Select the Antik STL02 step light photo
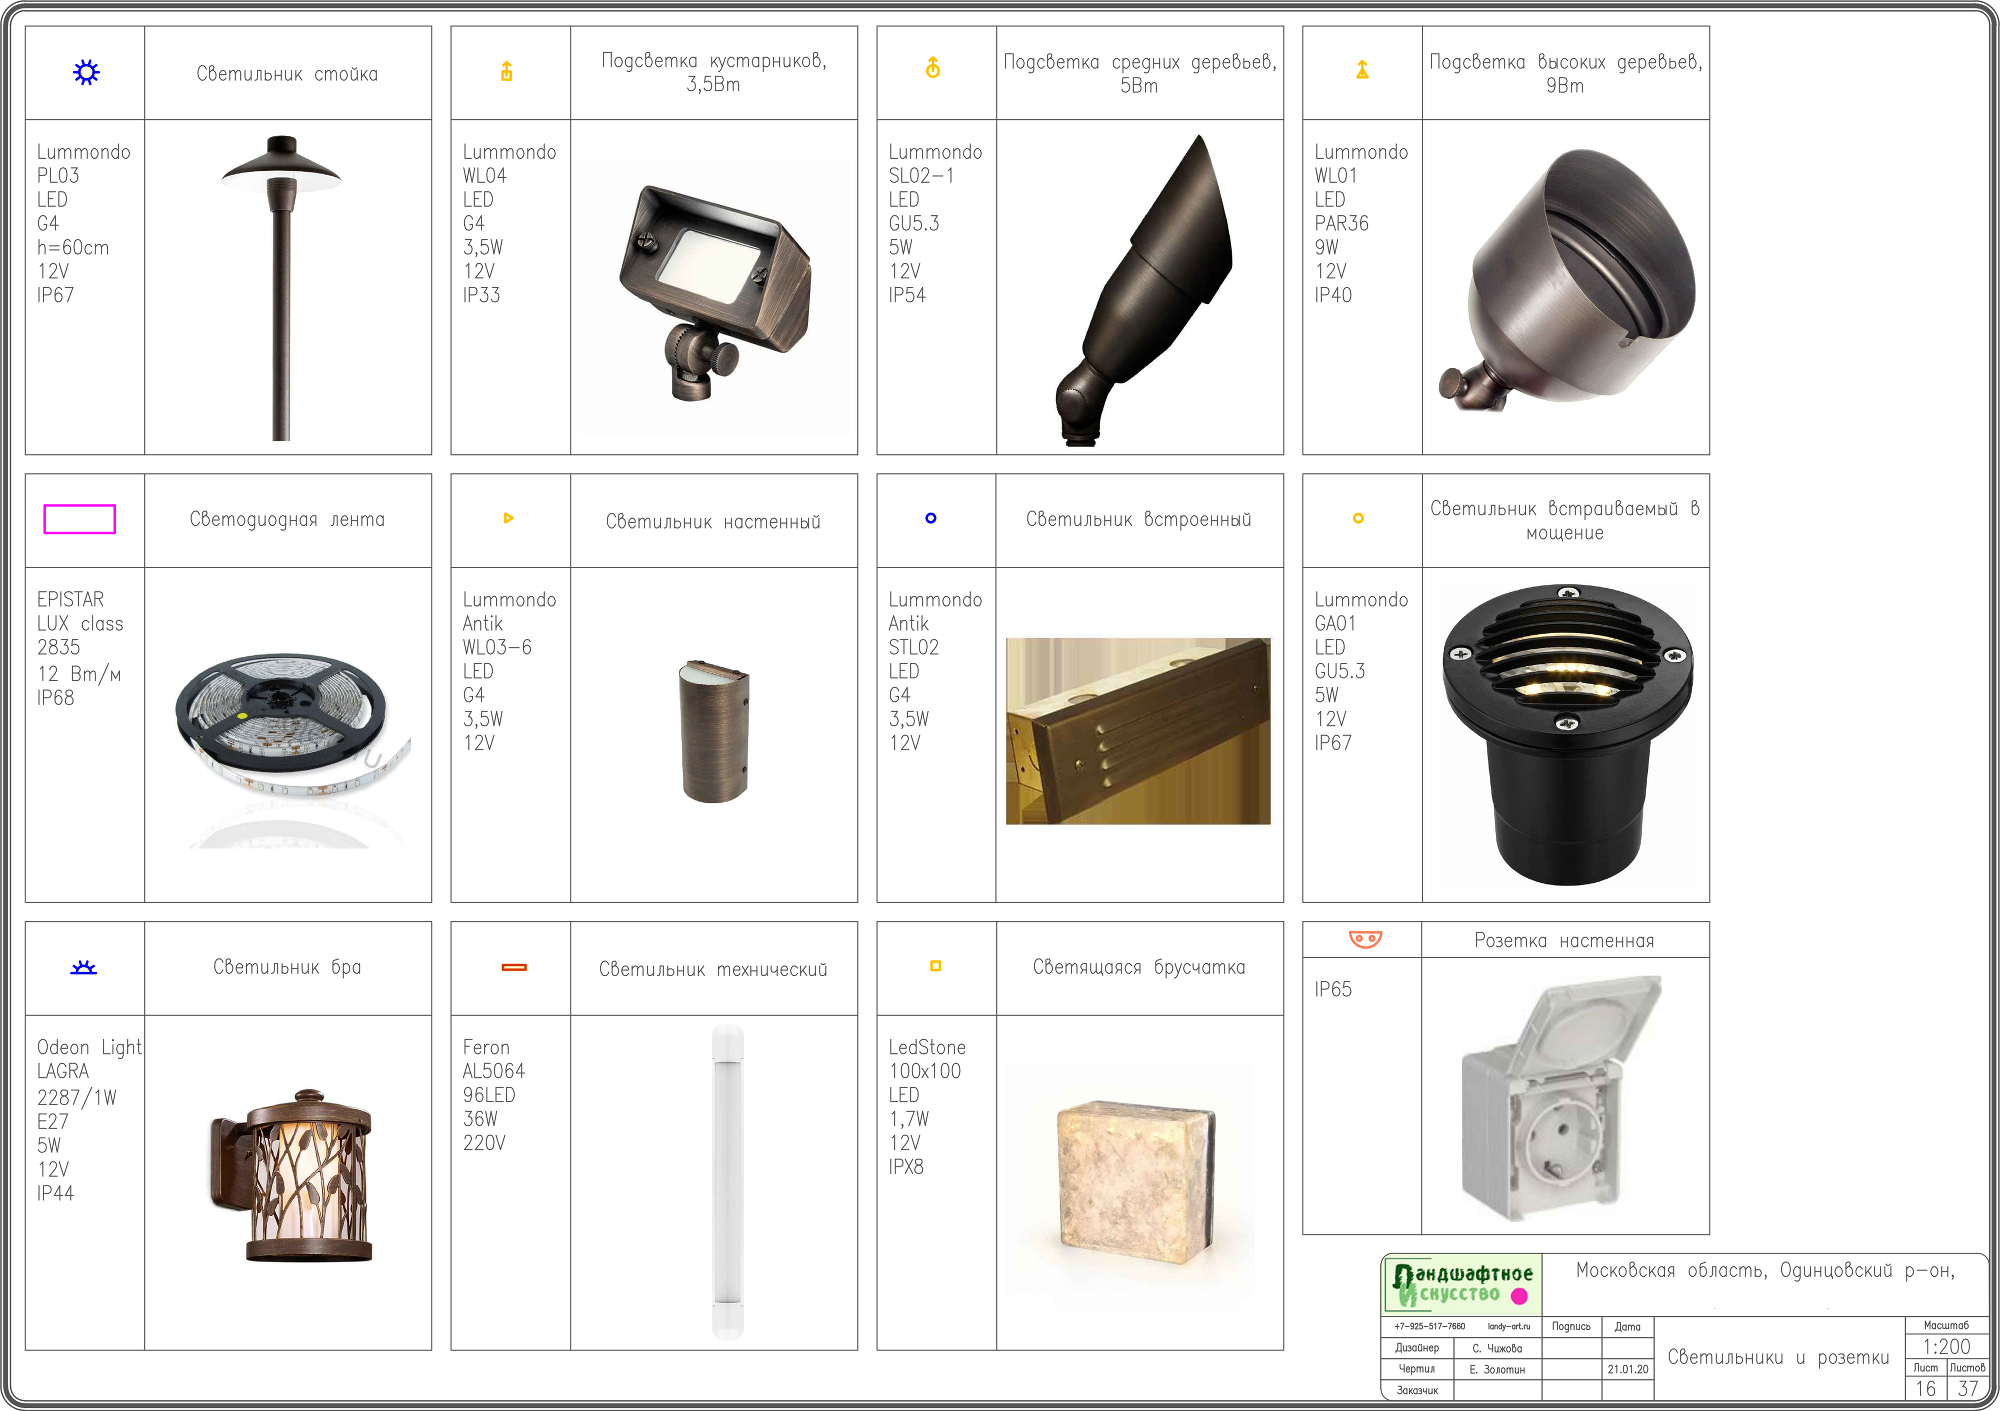This screenshot has width=2000, height=1411. [x=1138, y=731]
